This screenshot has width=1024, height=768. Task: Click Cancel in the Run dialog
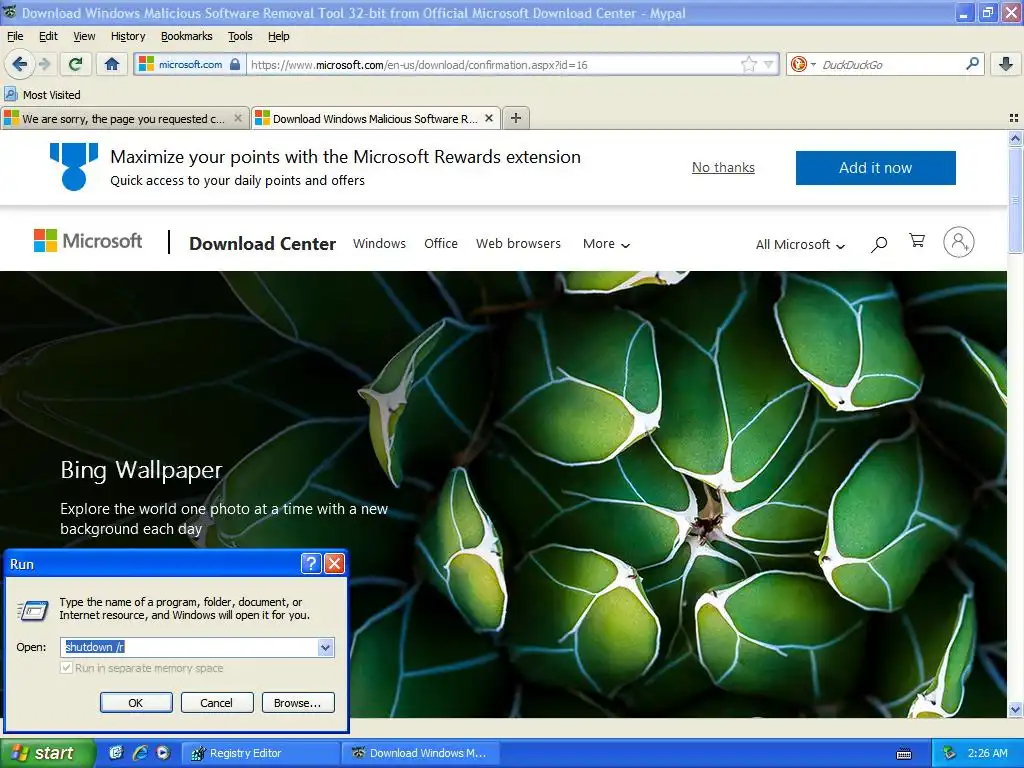[216, 703]
